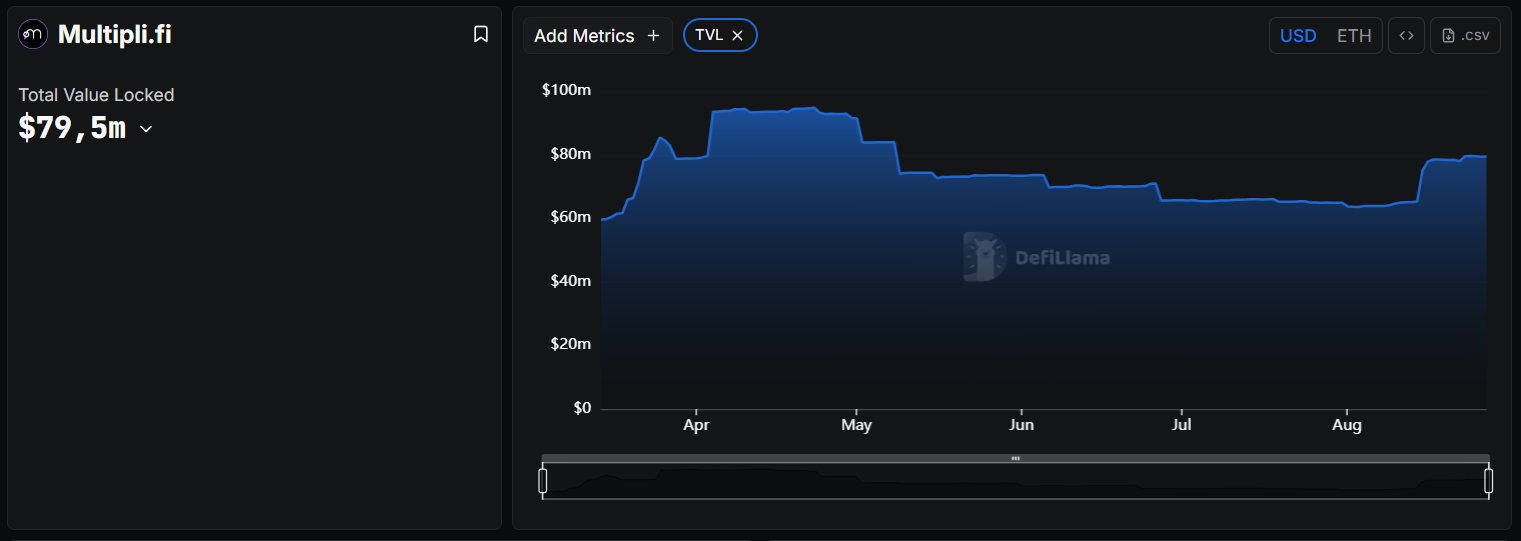Switch chart denomination to USD

pos(1298,36)
